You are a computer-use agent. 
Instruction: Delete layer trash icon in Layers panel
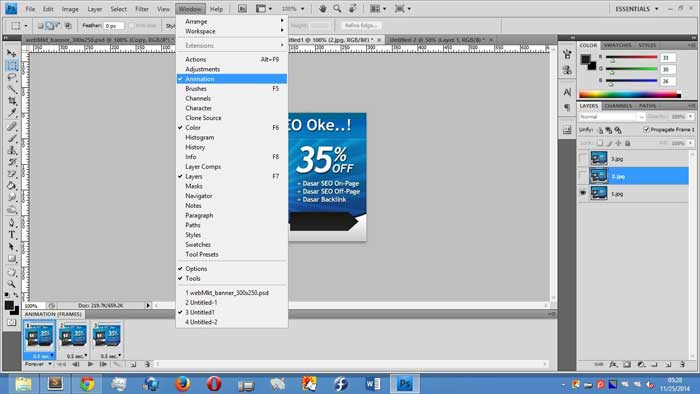(x=682, y=365)
